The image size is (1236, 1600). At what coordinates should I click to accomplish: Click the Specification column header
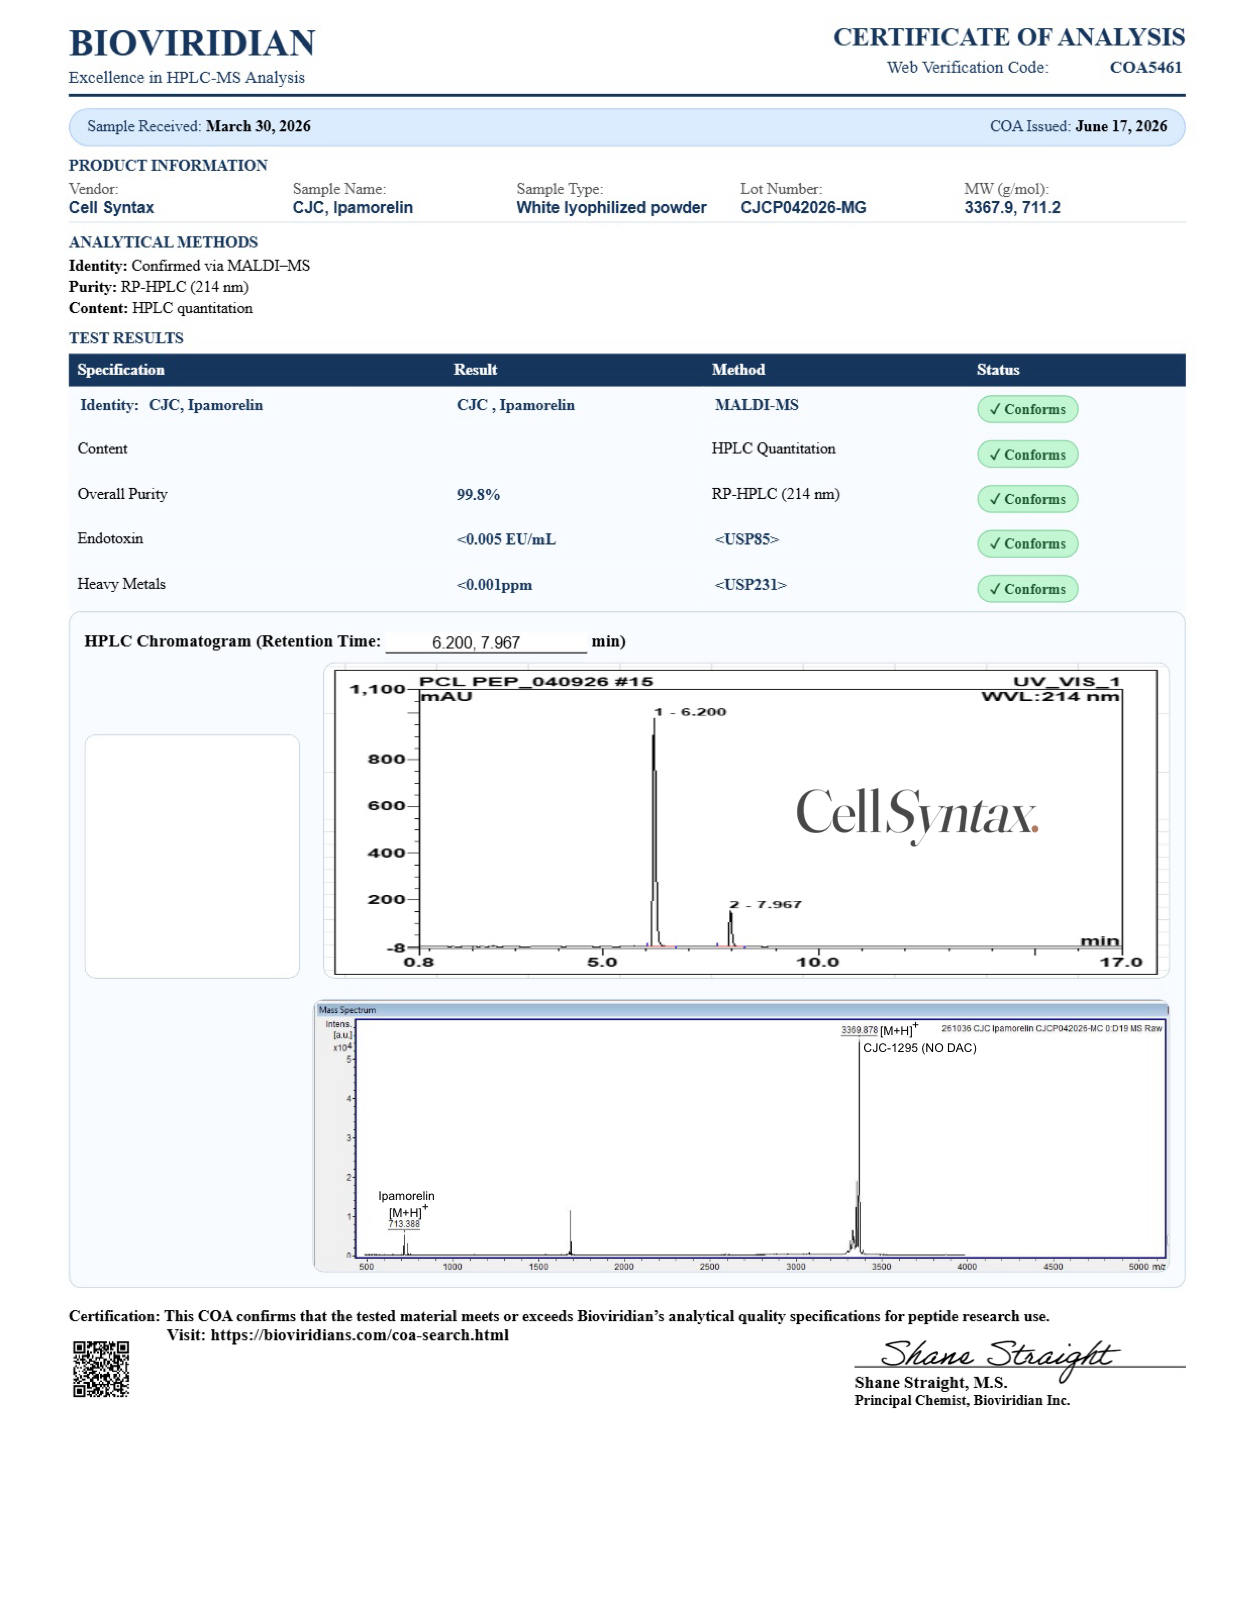(x=121, y=370)
